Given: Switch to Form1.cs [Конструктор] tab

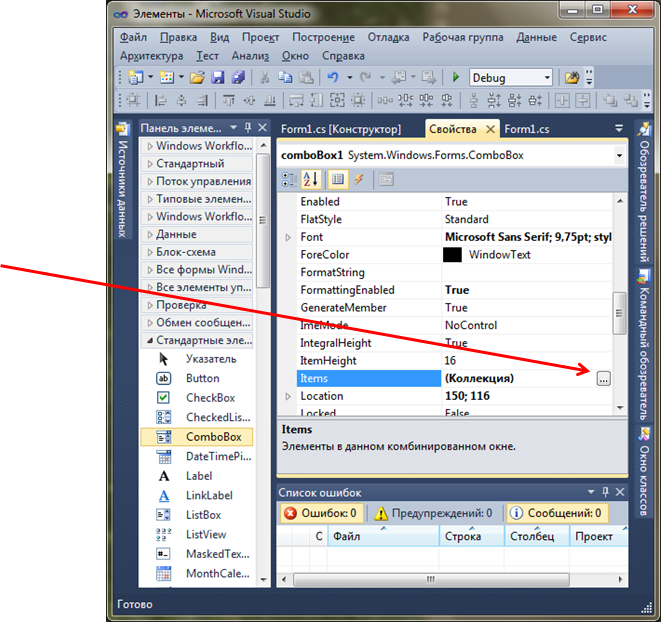Looking at the screenshot, I should 341,129.
